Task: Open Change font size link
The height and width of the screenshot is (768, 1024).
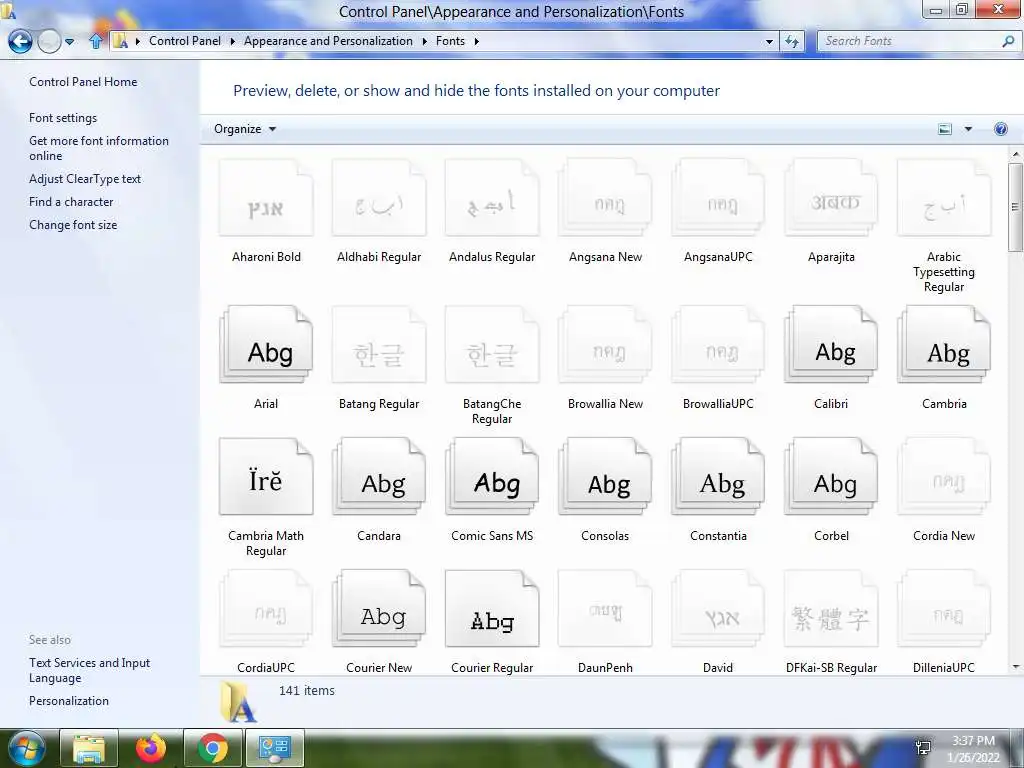Action: (x=73, y=225)
